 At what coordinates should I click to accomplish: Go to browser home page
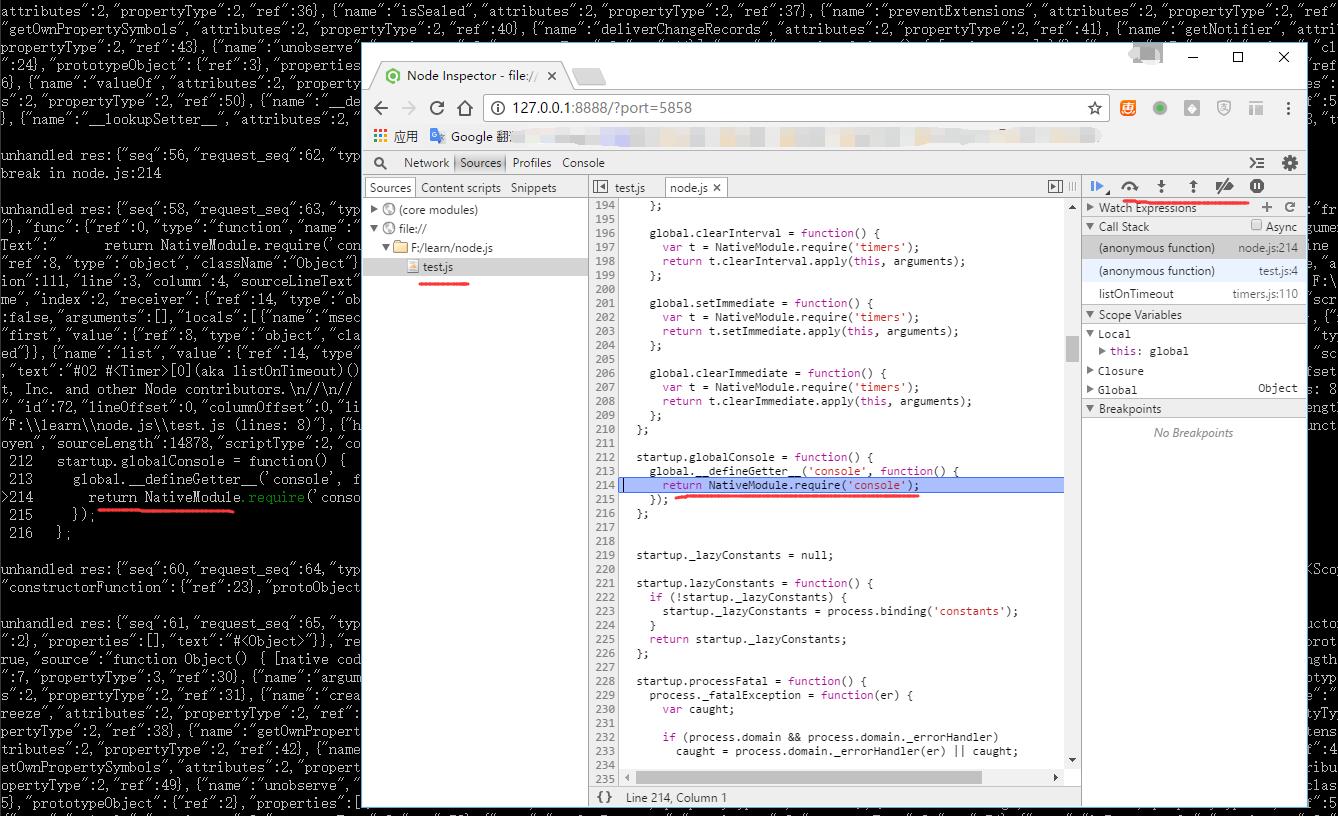pos(465,108)
